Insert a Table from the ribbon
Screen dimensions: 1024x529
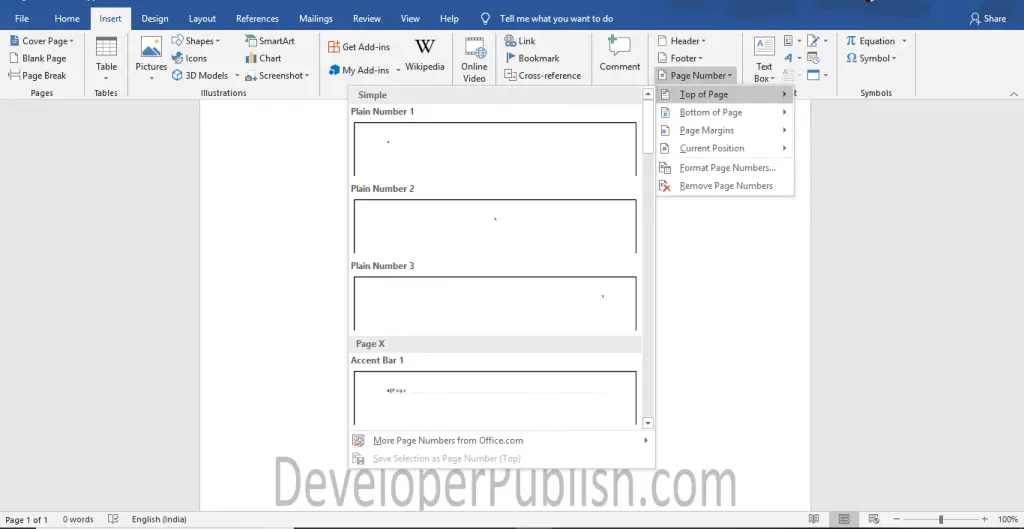click(106, 59)
